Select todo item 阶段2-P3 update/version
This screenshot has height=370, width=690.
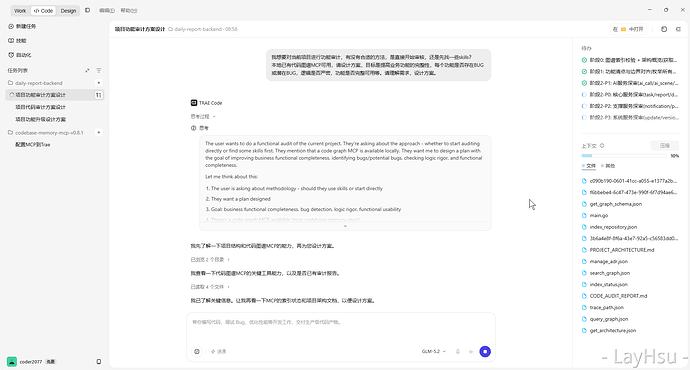point(629,117)
